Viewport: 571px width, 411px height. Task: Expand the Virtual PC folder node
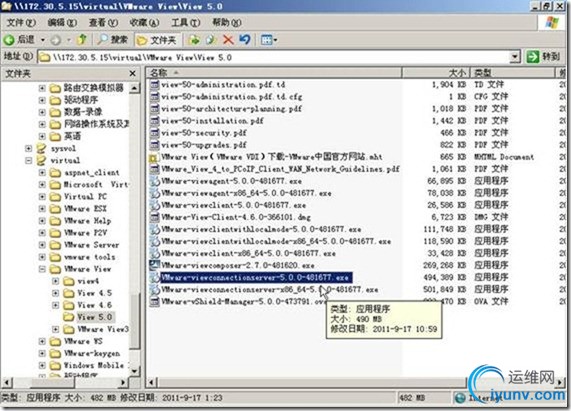[42, 197]
